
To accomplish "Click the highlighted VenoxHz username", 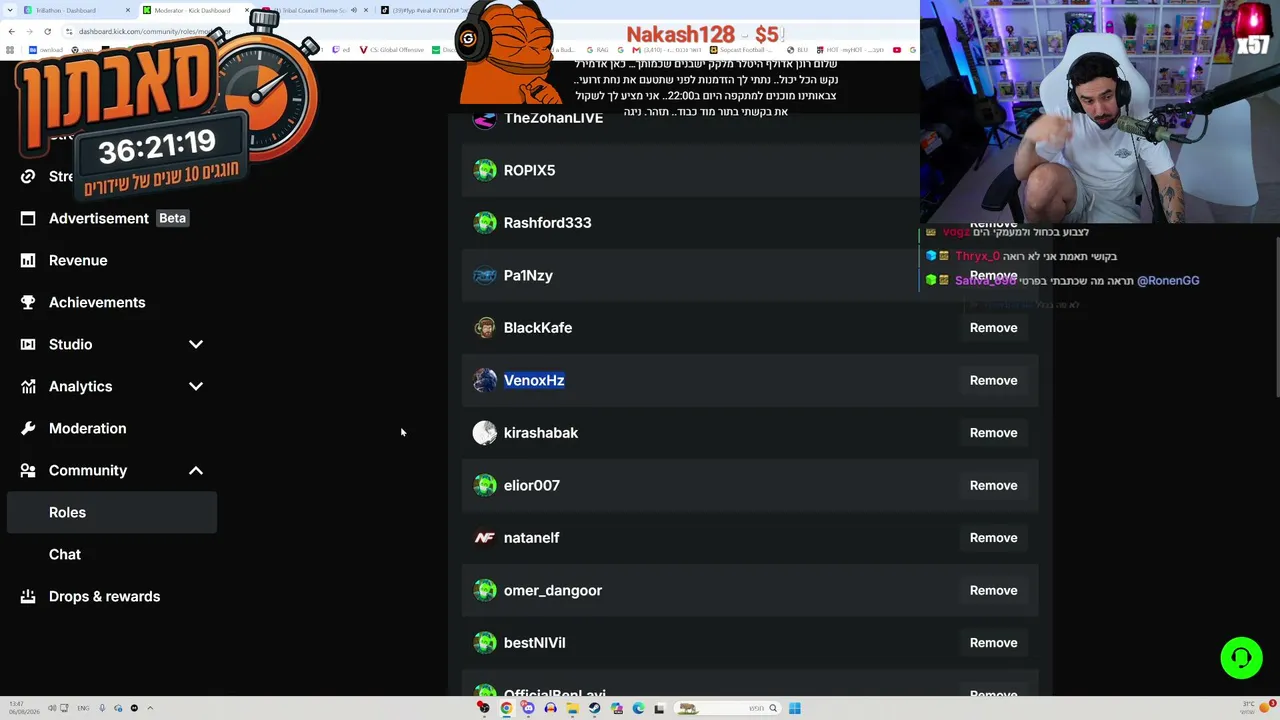I will (534, 380).
